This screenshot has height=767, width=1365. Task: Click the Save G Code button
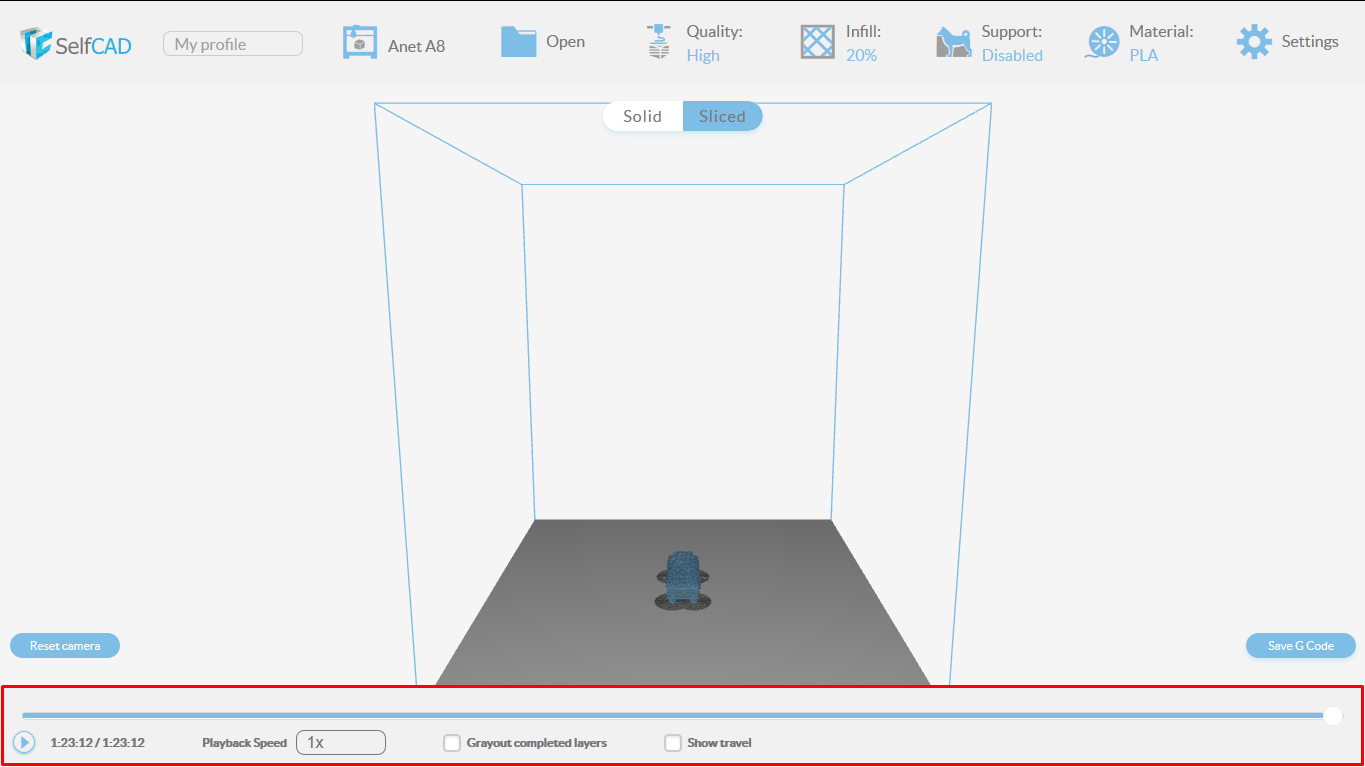point(1301,646)
